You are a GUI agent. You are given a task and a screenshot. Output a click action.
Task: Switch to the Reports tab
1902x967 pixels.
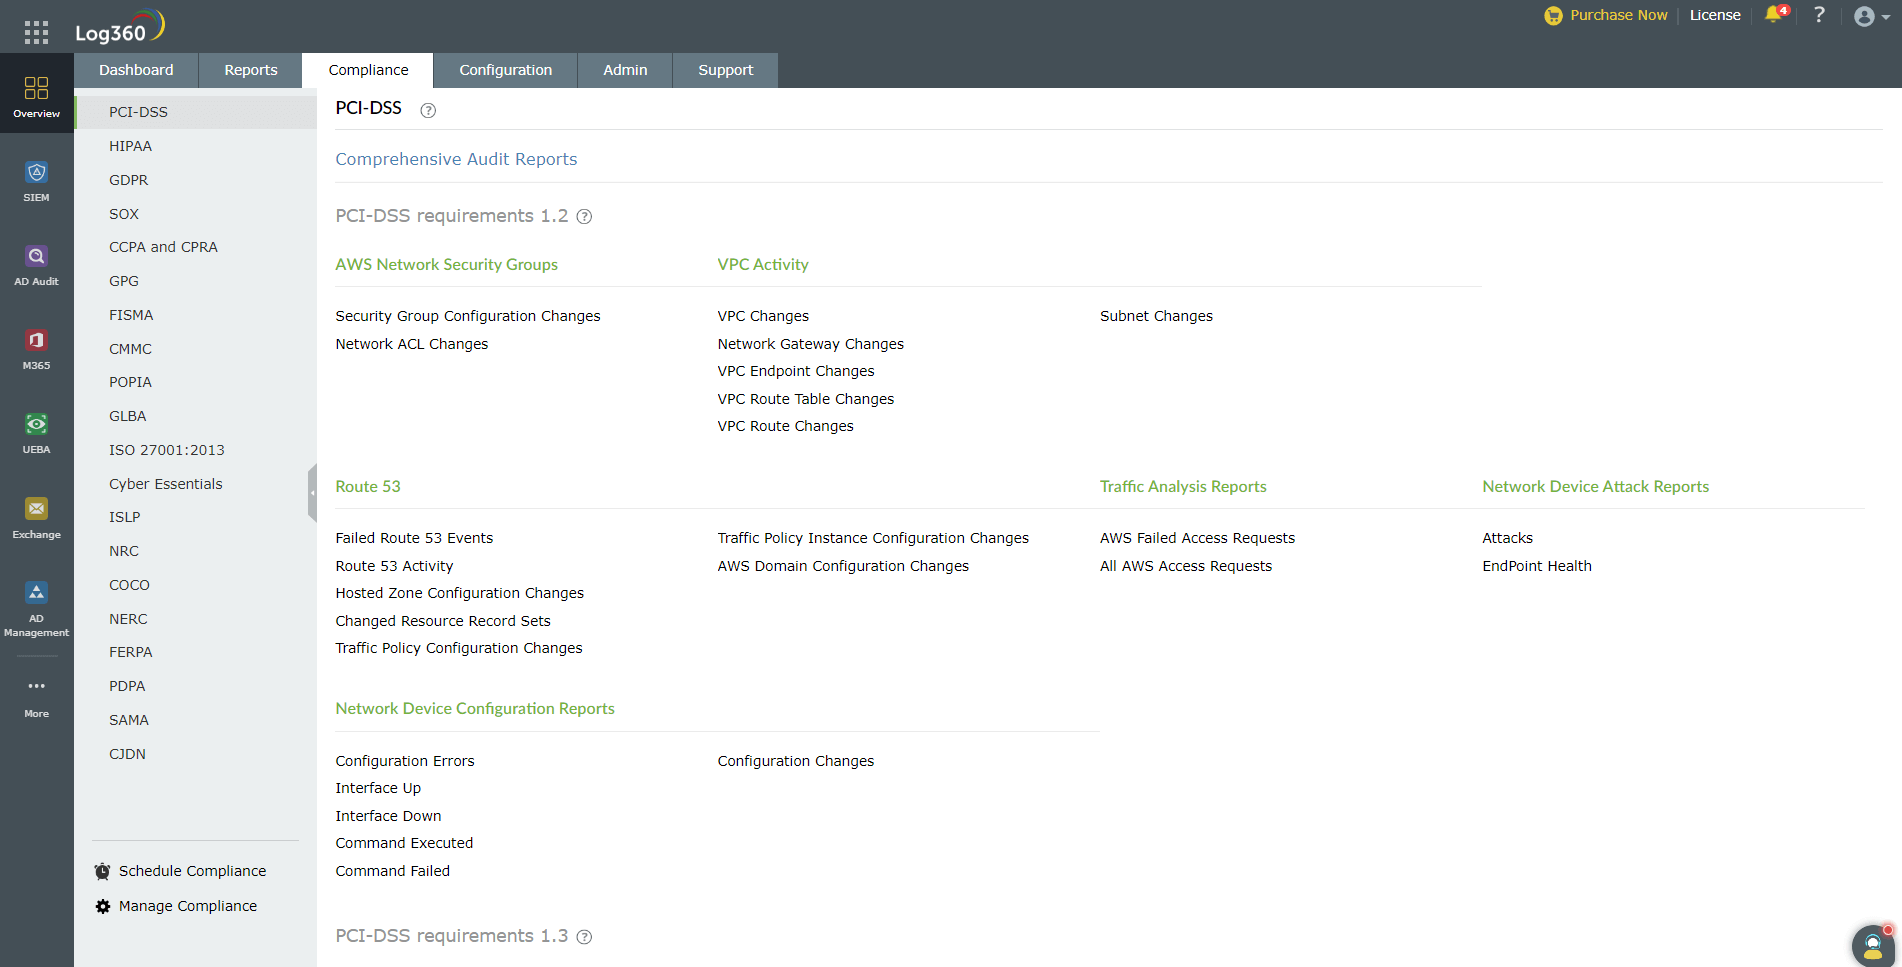click(x=250, y=70)
